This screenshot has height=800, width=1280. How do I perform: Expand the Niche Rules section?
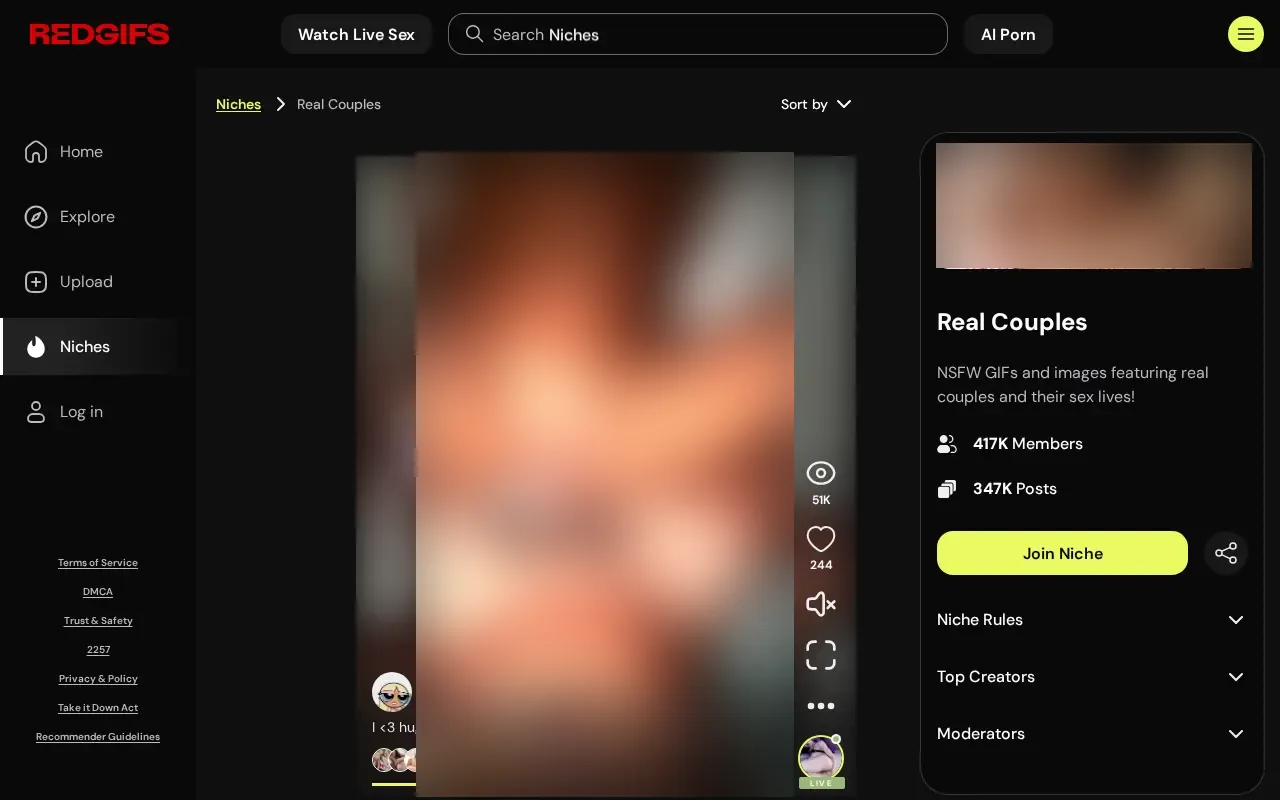1092,620
